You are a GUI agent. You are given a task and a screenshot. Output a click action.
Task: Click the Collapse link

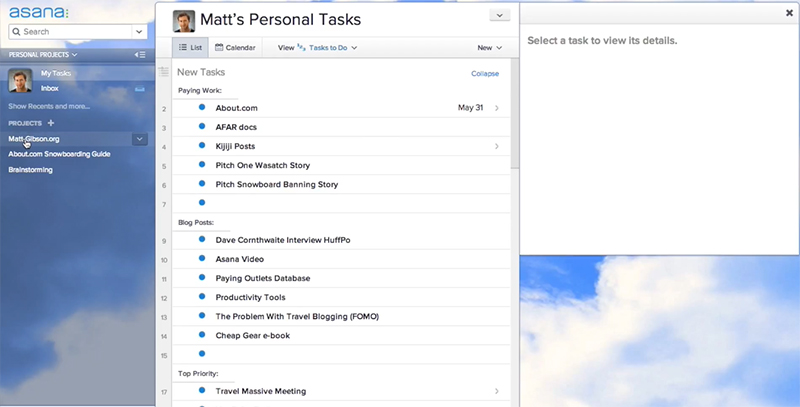point(484,73)
